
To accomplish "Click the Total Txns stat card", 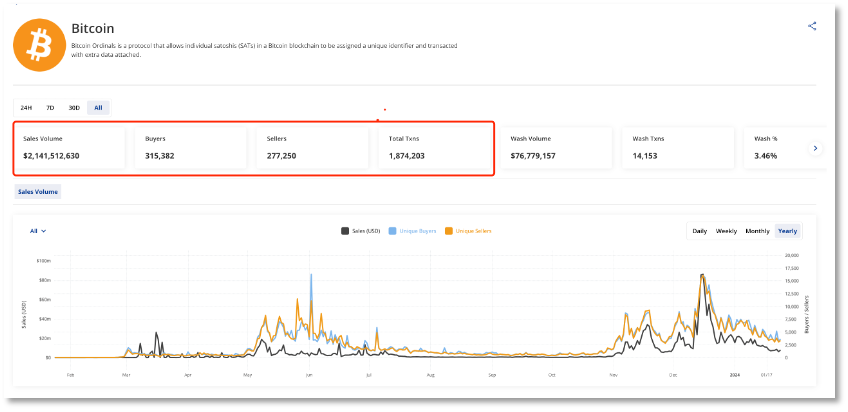I will tap(433, 148).
